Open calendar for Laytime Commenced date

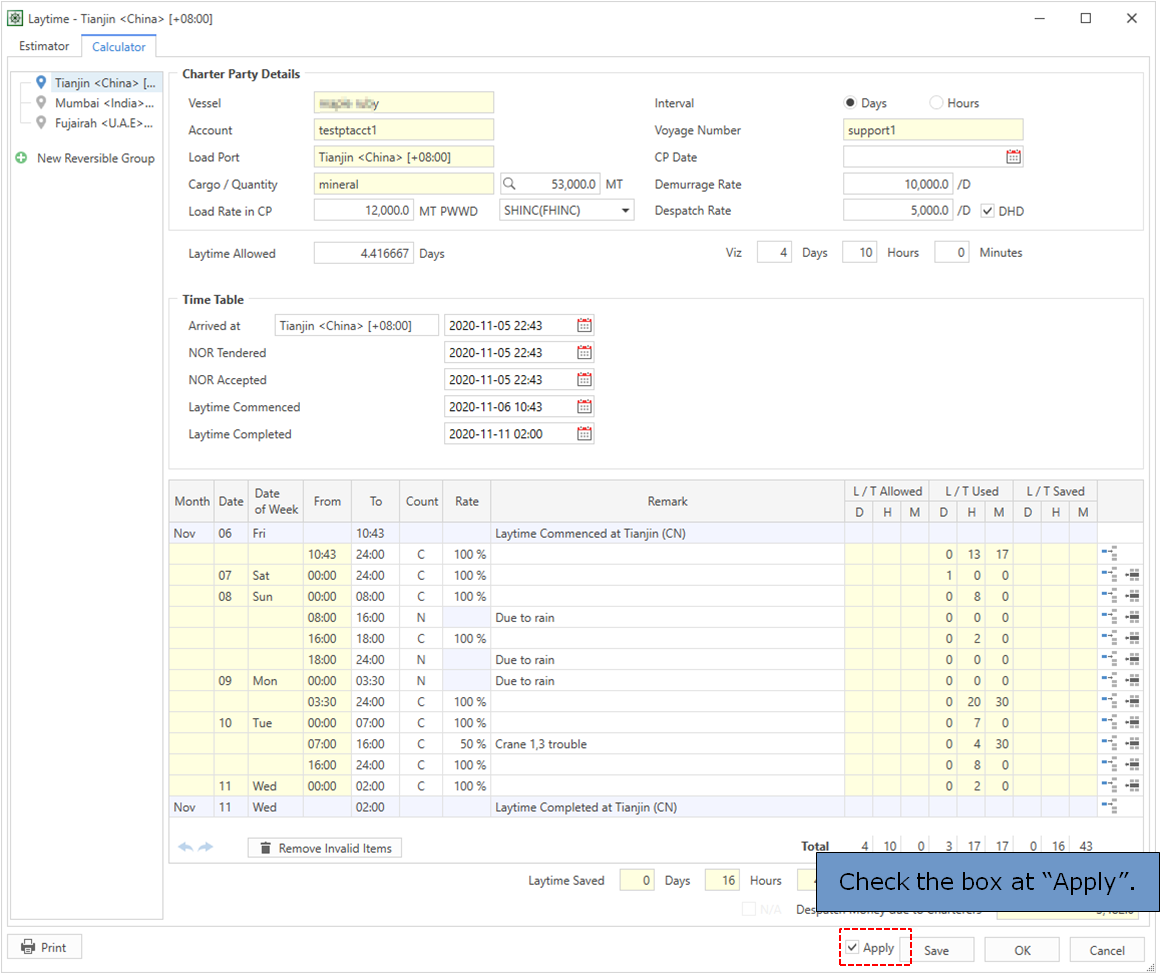tap(585, 407)
